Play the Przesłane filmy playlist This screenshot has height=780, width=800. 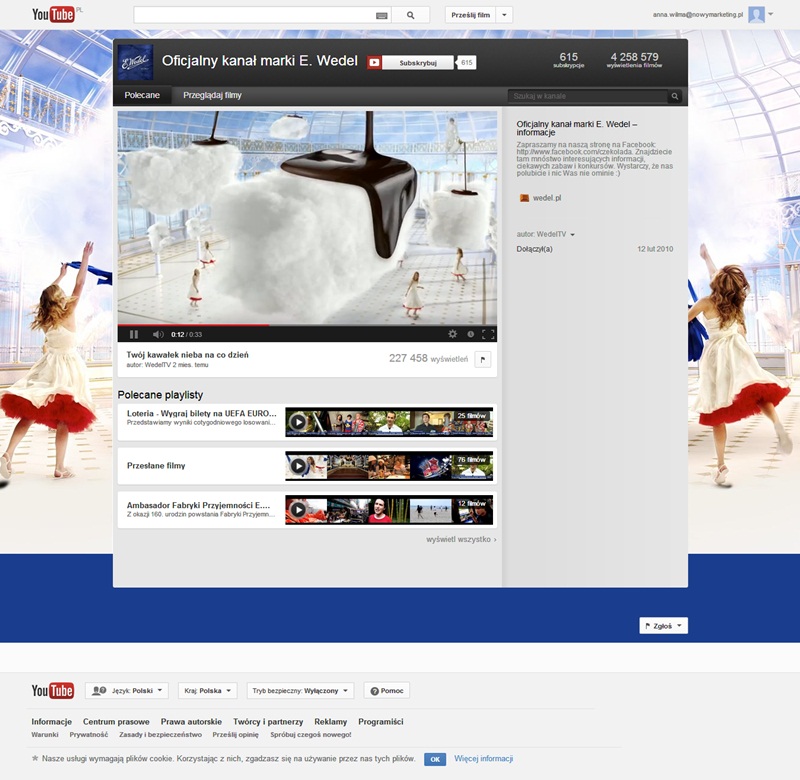298,465
